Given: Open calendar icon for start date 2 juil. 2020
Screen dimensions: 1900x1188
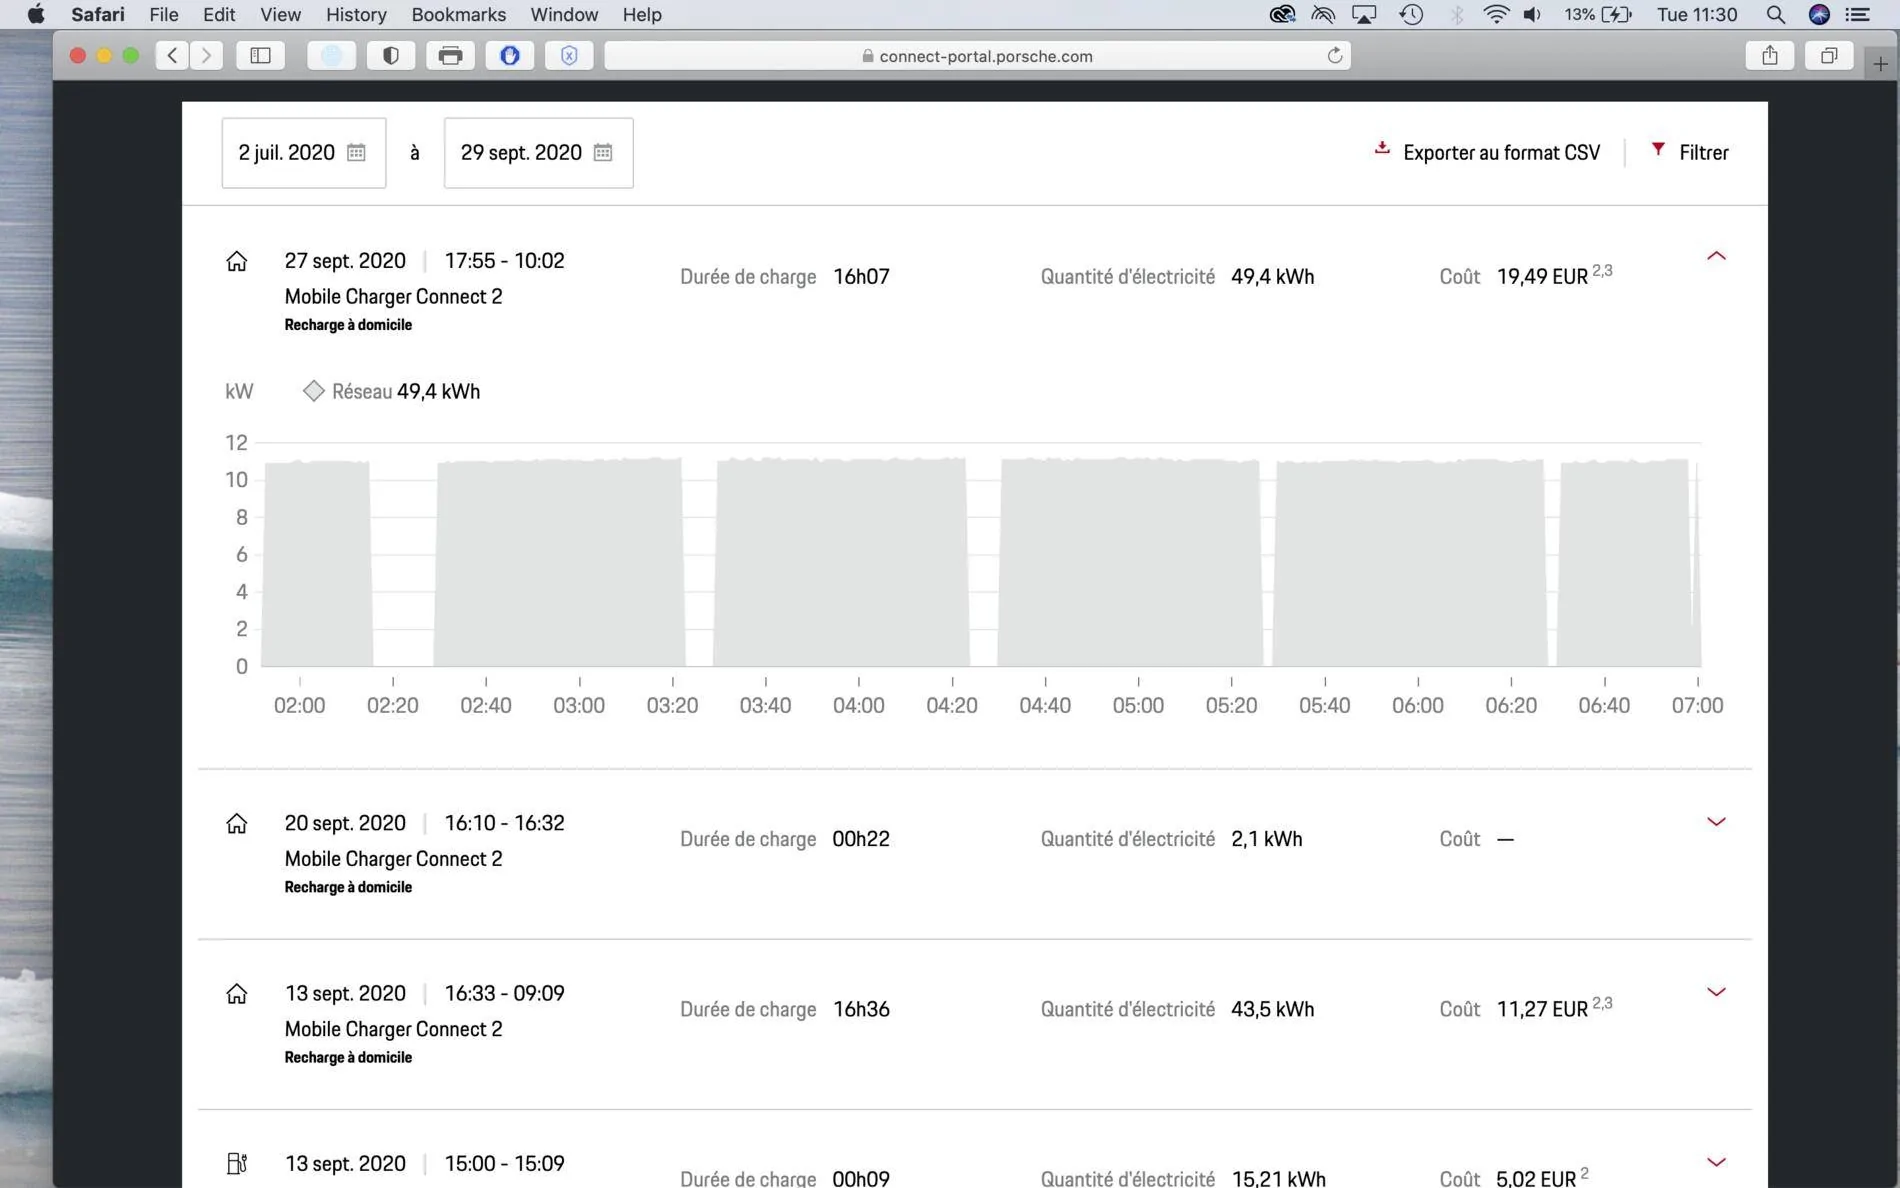Looking at the screenshot, I should pos(356,152).
